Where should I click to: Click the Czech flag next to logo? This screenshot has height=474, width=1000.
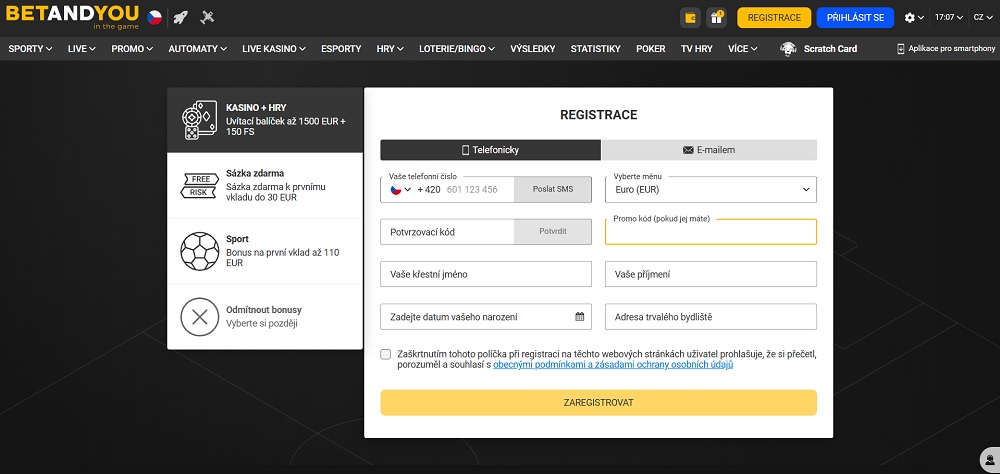[x=154, y=17]
